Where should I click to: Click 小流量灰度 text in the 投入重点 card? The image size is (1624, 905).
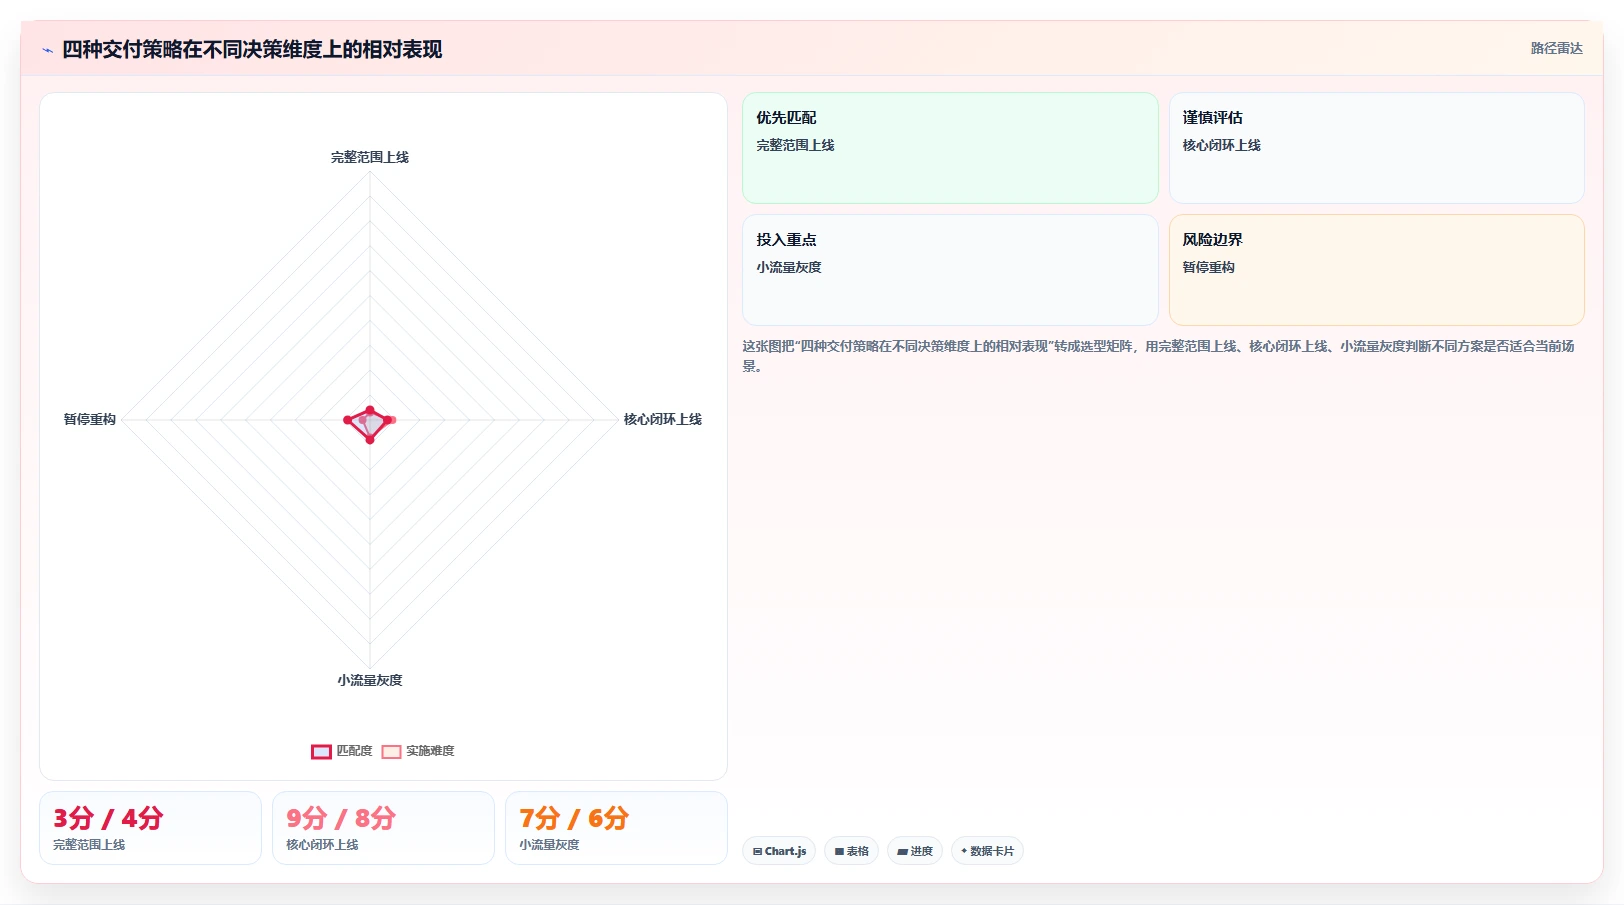point(789,267)
